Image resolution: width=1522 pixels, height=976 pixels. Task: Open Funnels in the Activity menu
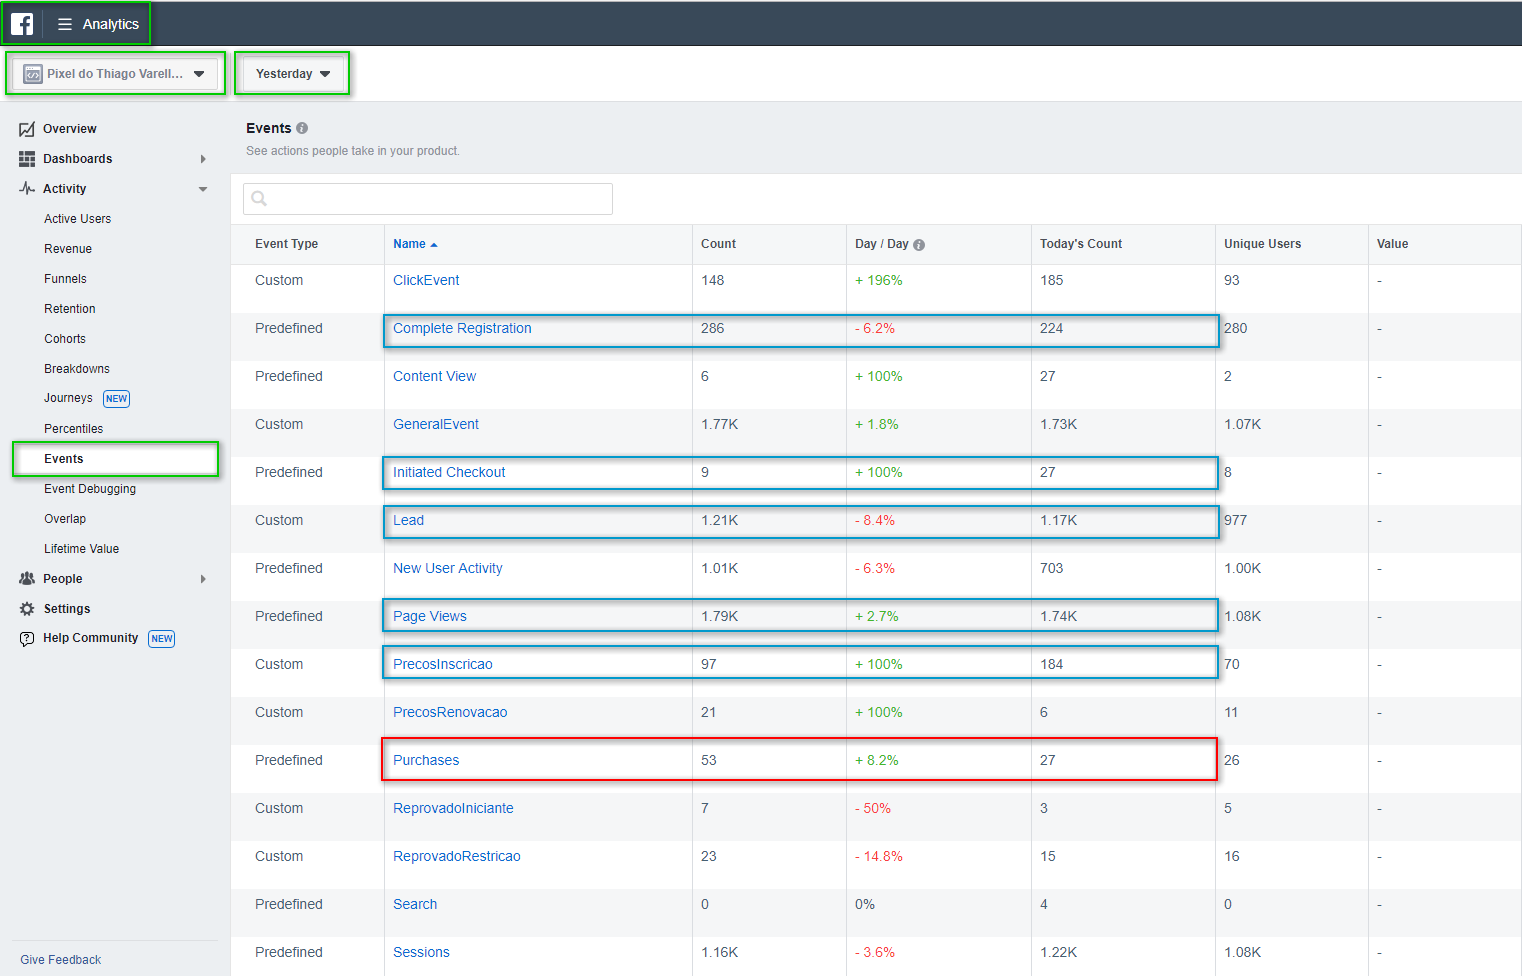click(x=65, y=279)
